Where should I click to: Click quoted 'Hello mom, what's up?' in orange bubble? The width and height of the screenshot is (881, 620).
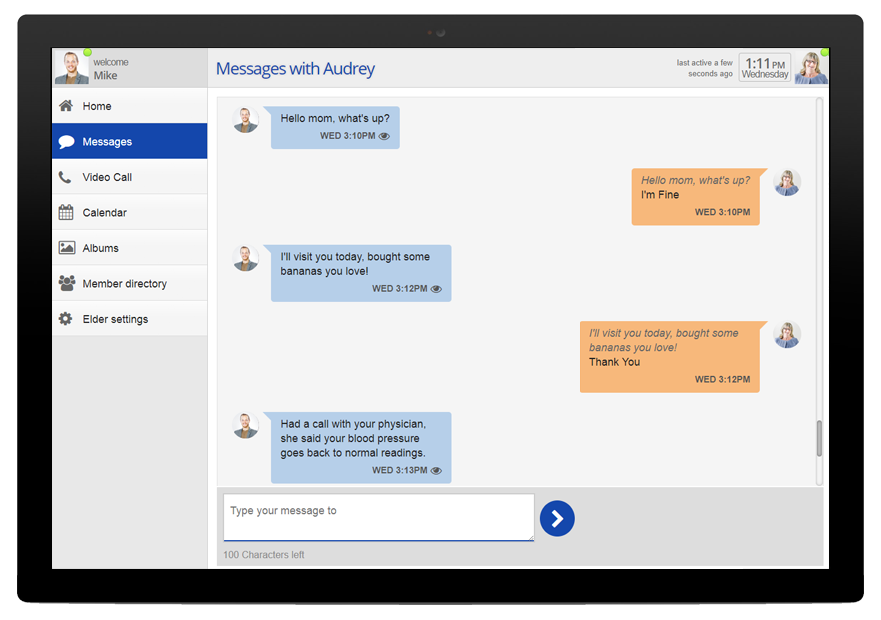pyautogui.click(x=696, y=180)
